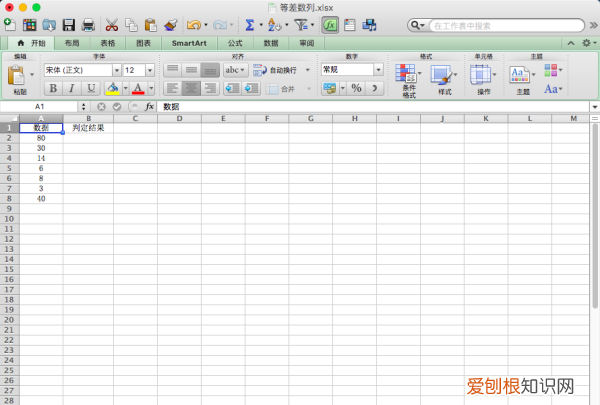Open the conditional formatting icon

click(x=407, y=76)
